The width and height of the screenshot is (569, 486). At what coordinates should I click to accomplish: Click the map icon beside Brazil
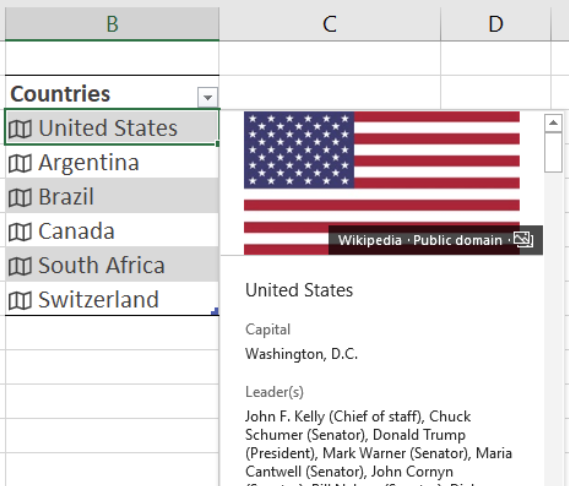click(20, 198)
